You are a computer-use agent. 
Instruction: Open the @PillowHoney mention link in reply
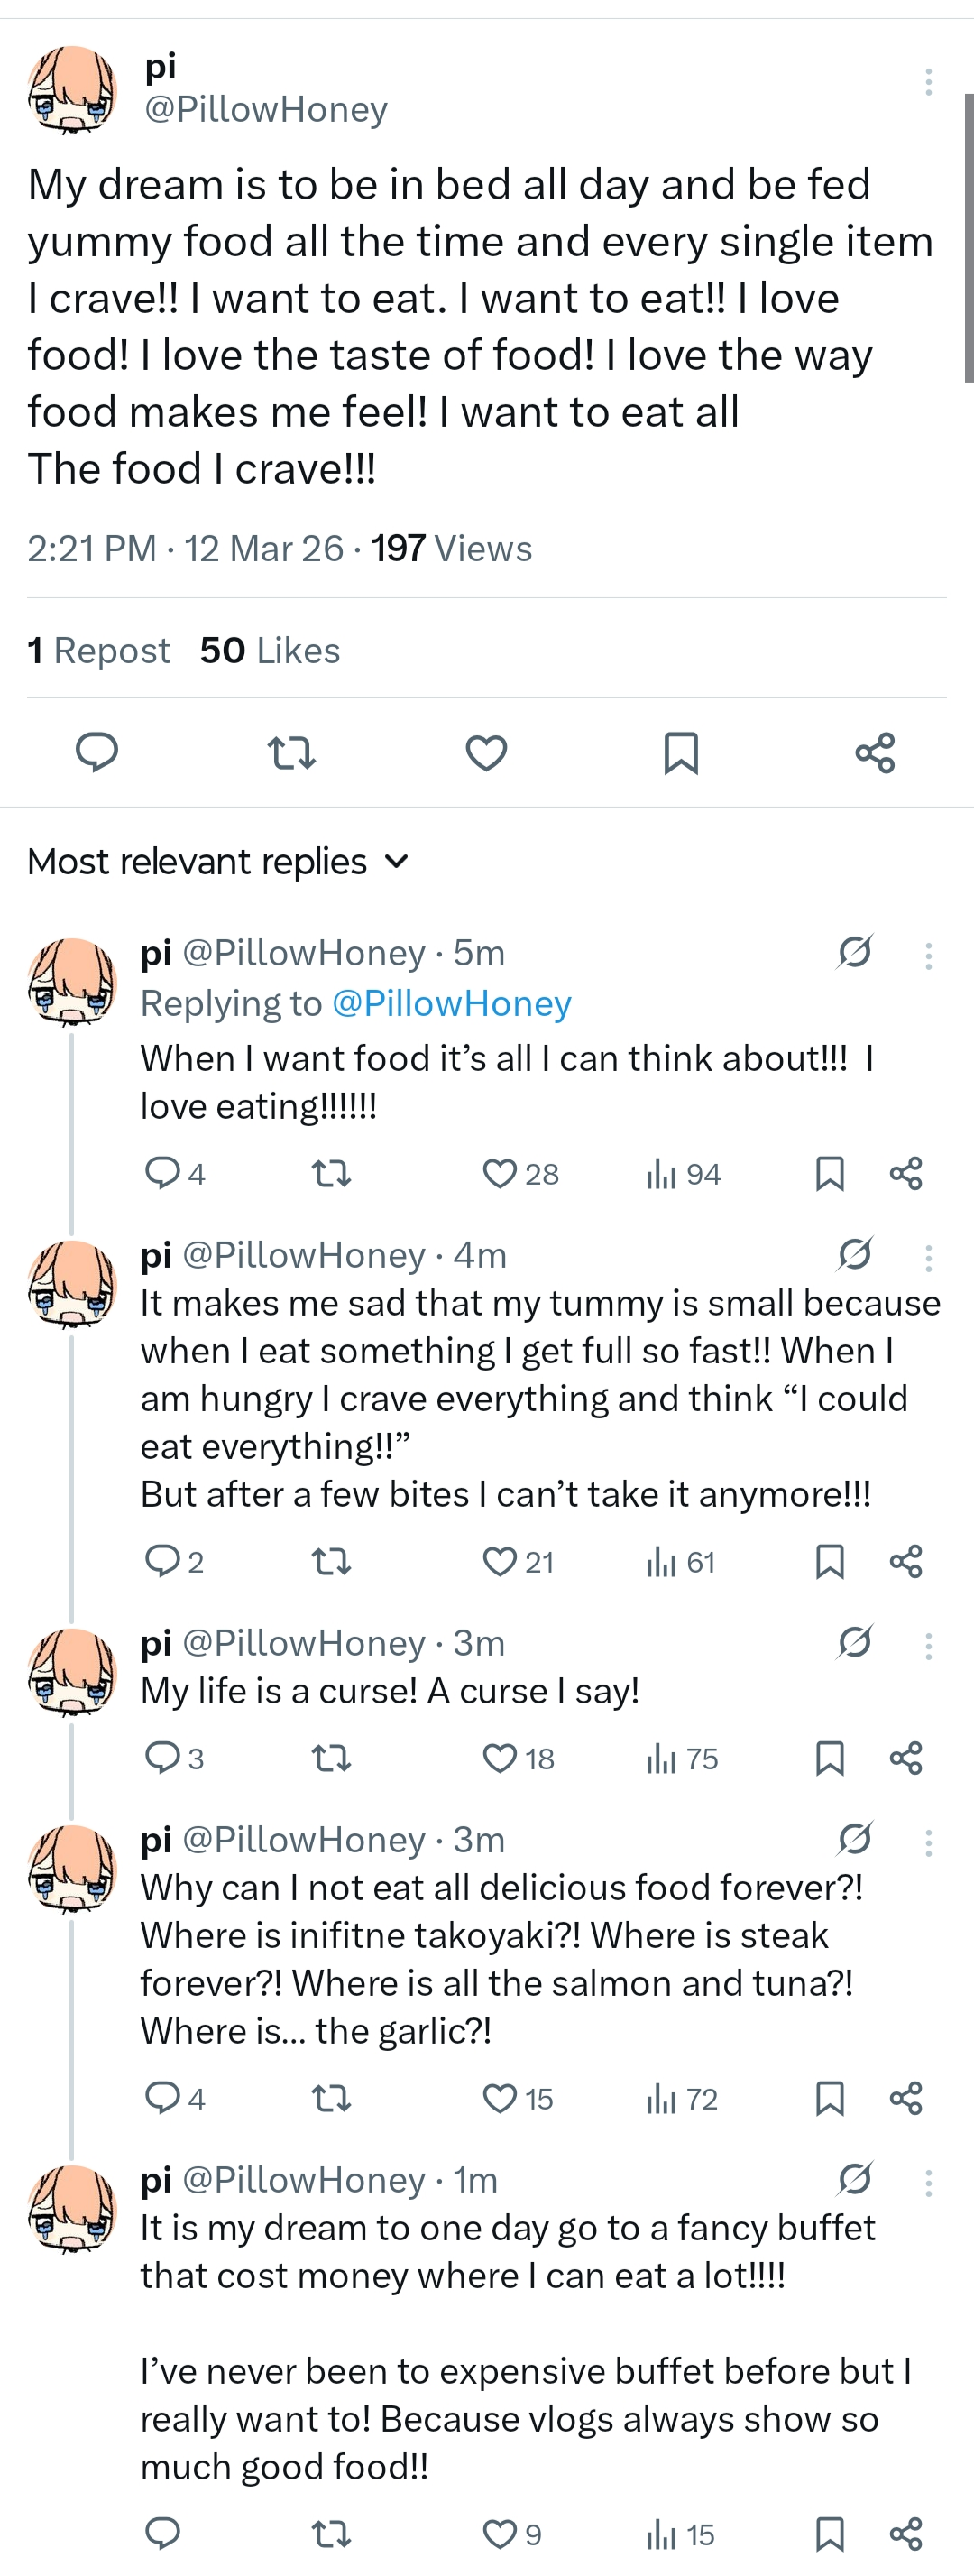(451, 1003)
